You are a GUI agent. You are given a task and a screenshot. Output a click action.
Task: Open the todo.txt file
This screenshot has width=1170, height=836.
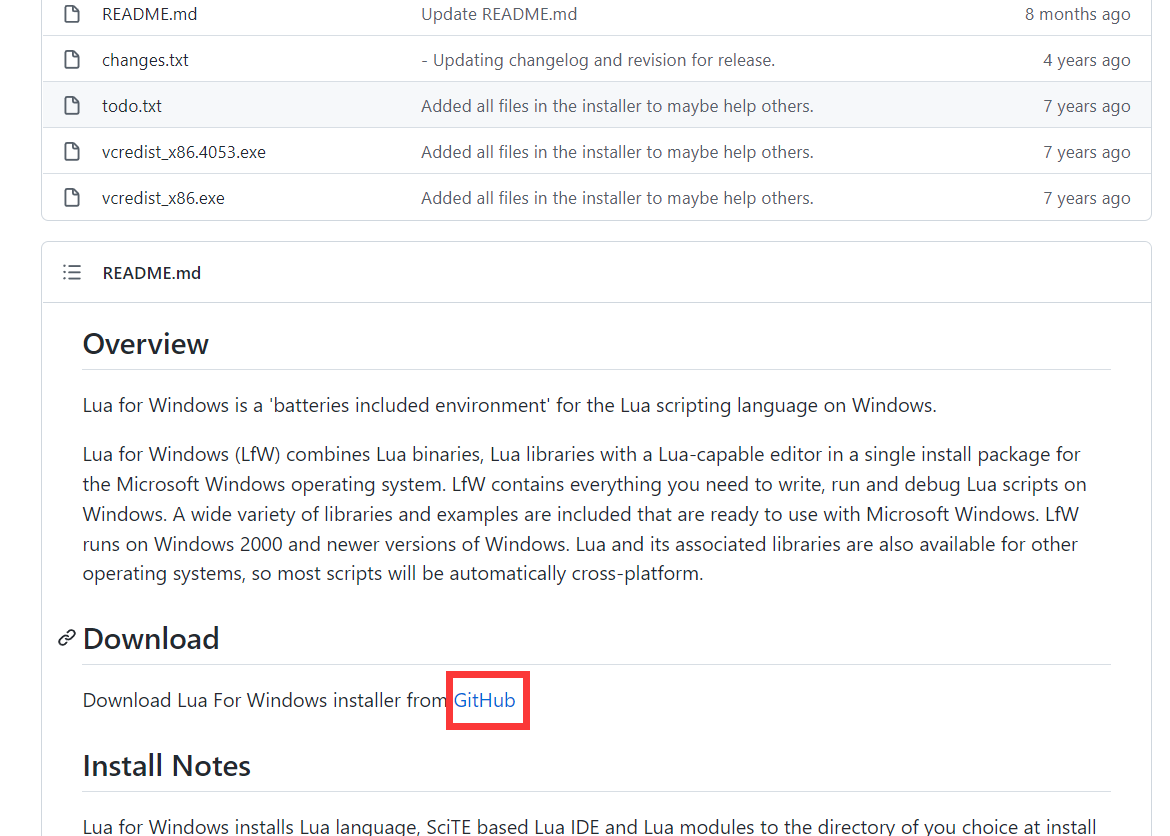coord(132,106)
